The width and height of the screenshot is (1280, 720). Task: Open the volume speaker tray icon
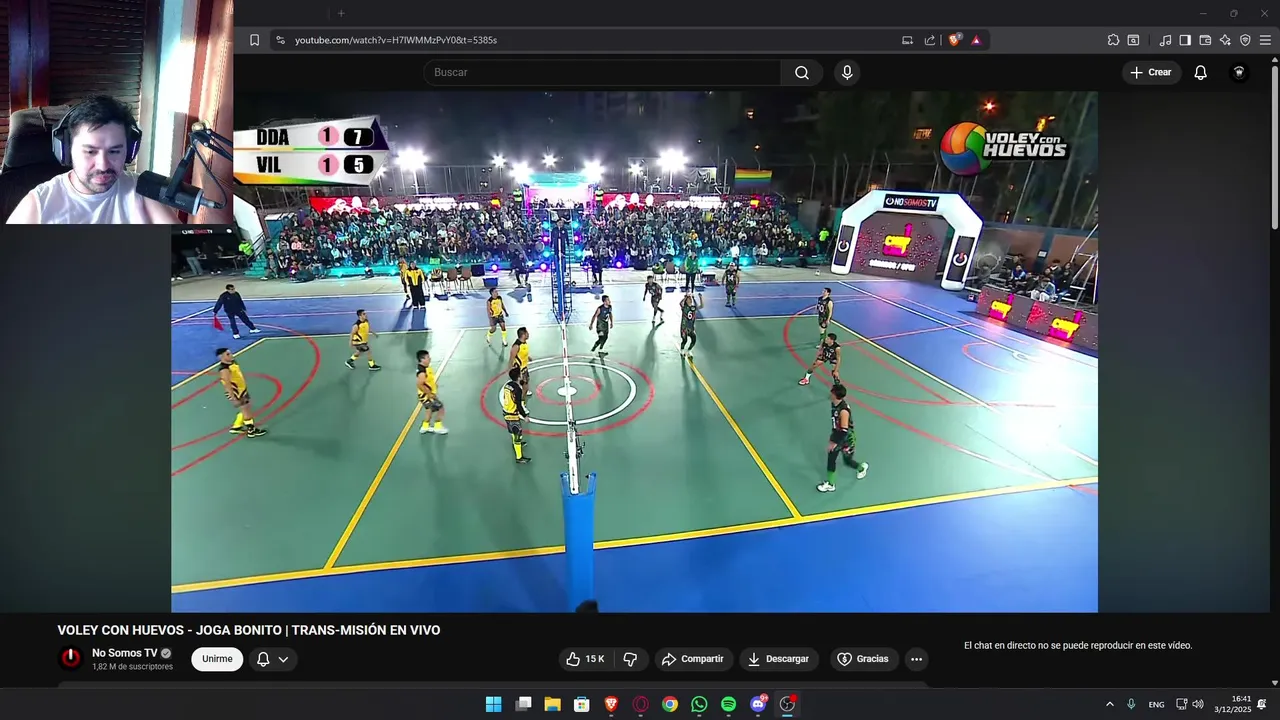click(1198, 704)
